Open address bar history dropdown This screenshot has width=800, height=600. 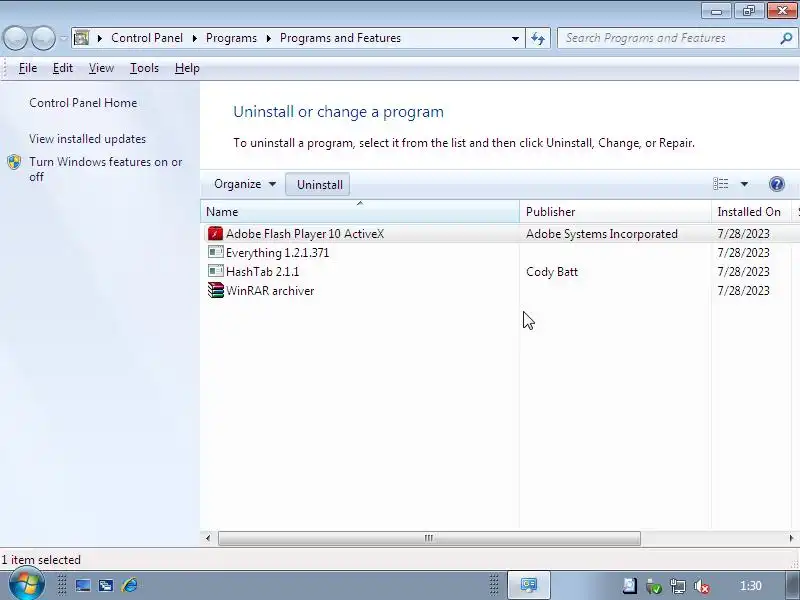(515, 38)
